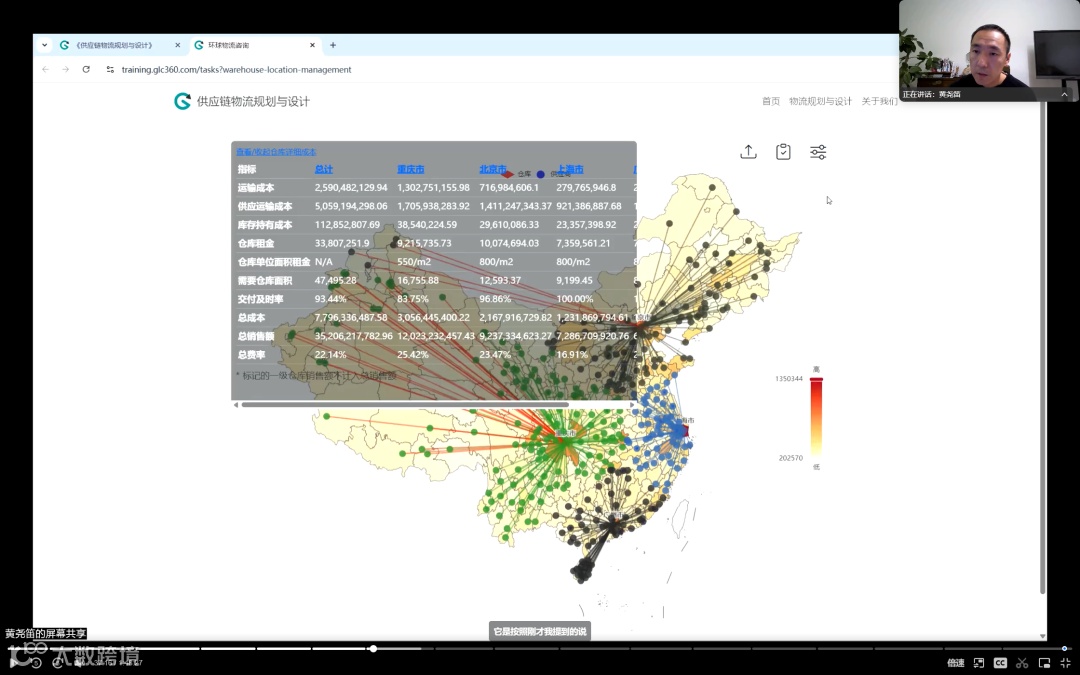Click the 100.00% delivery rate for 上海市

pos(574,300)
